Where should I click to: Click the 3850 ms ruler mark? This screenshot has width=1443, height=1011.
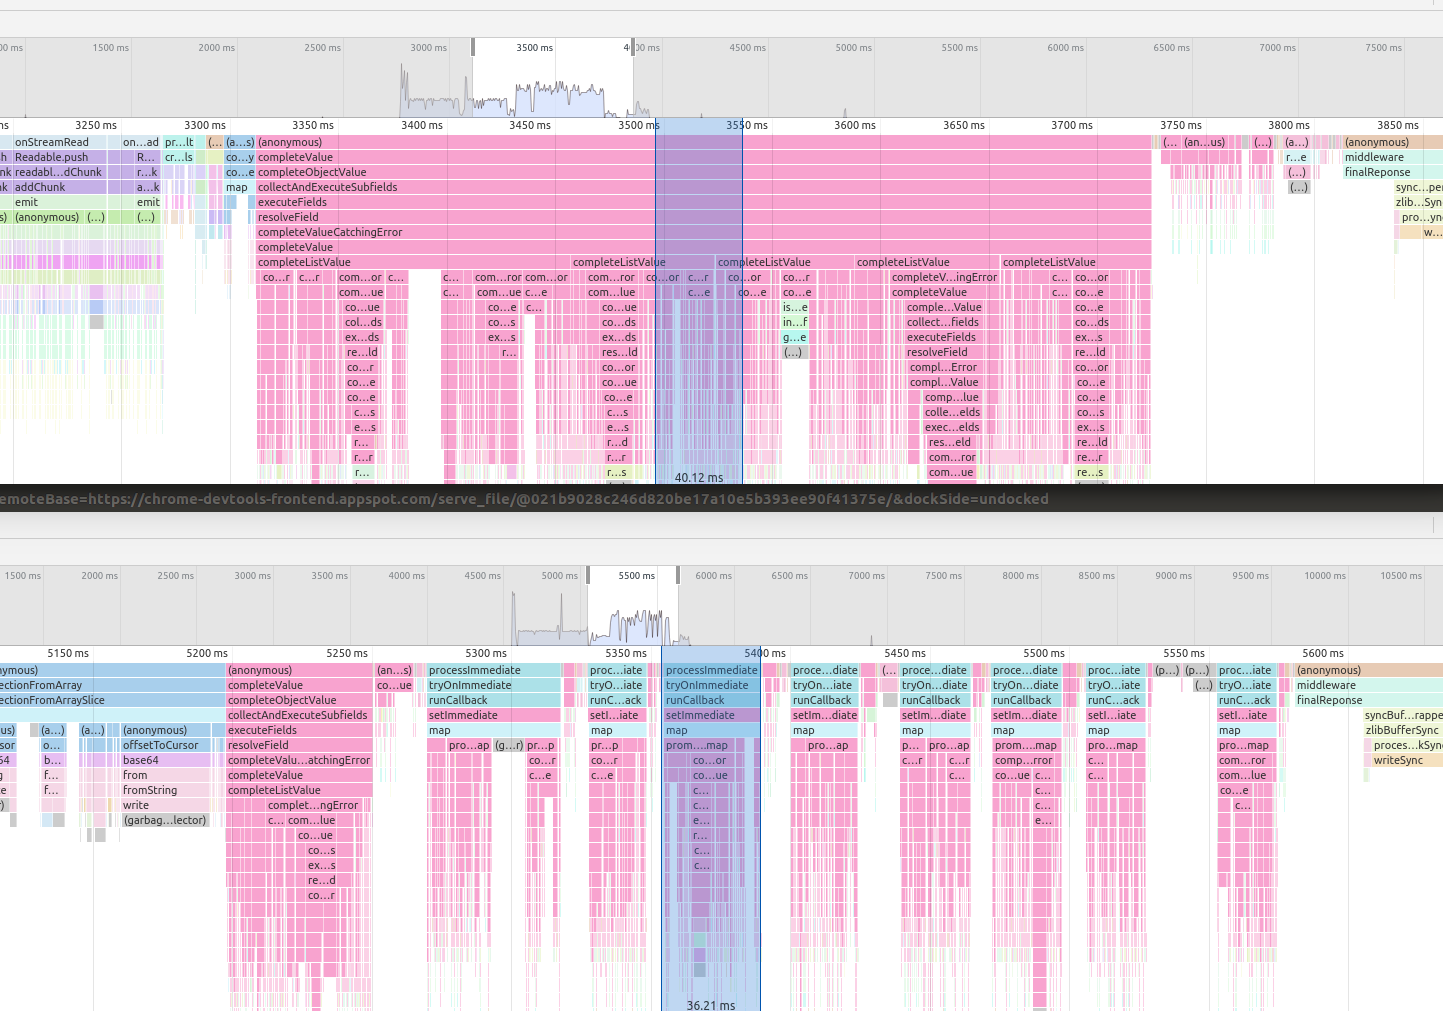pos(1397,125)
